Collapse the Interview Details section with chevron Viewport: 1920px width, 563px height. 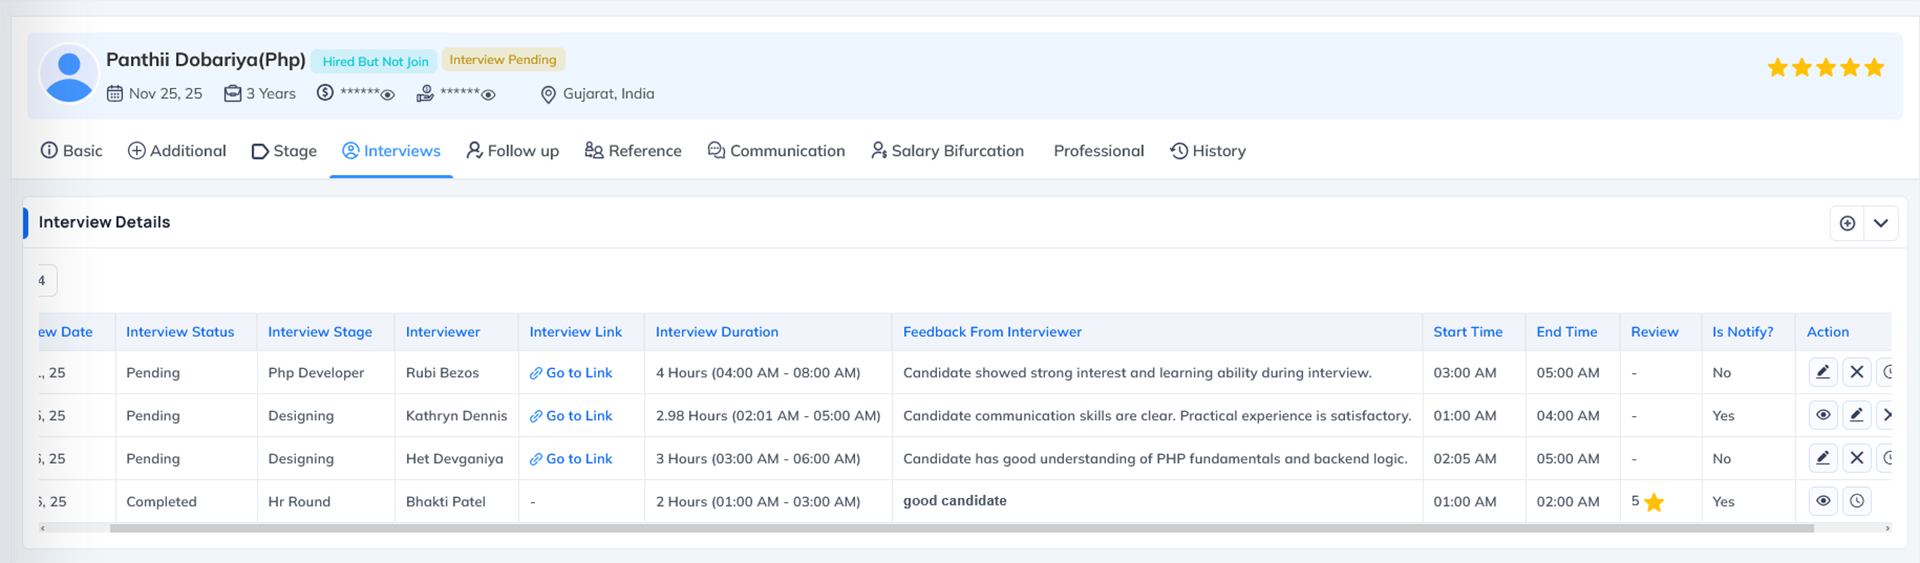[x=1881, y=223]
